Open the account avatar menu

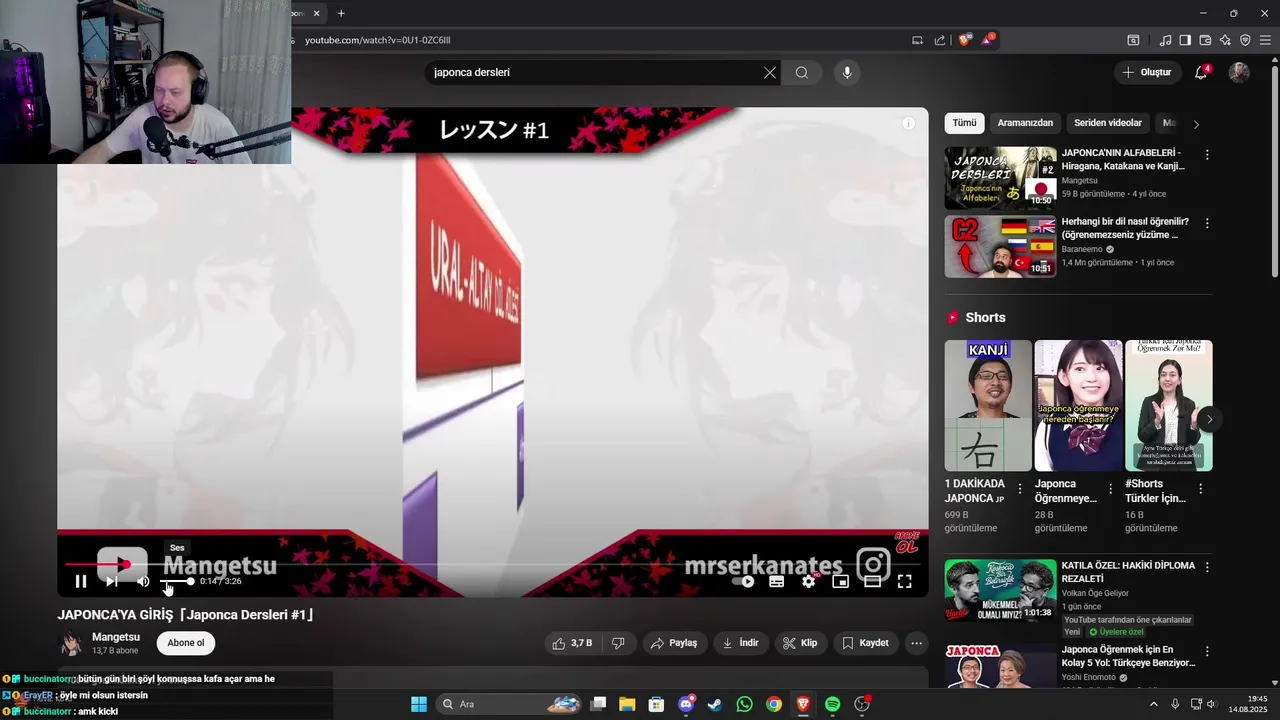click(1239, 72)
